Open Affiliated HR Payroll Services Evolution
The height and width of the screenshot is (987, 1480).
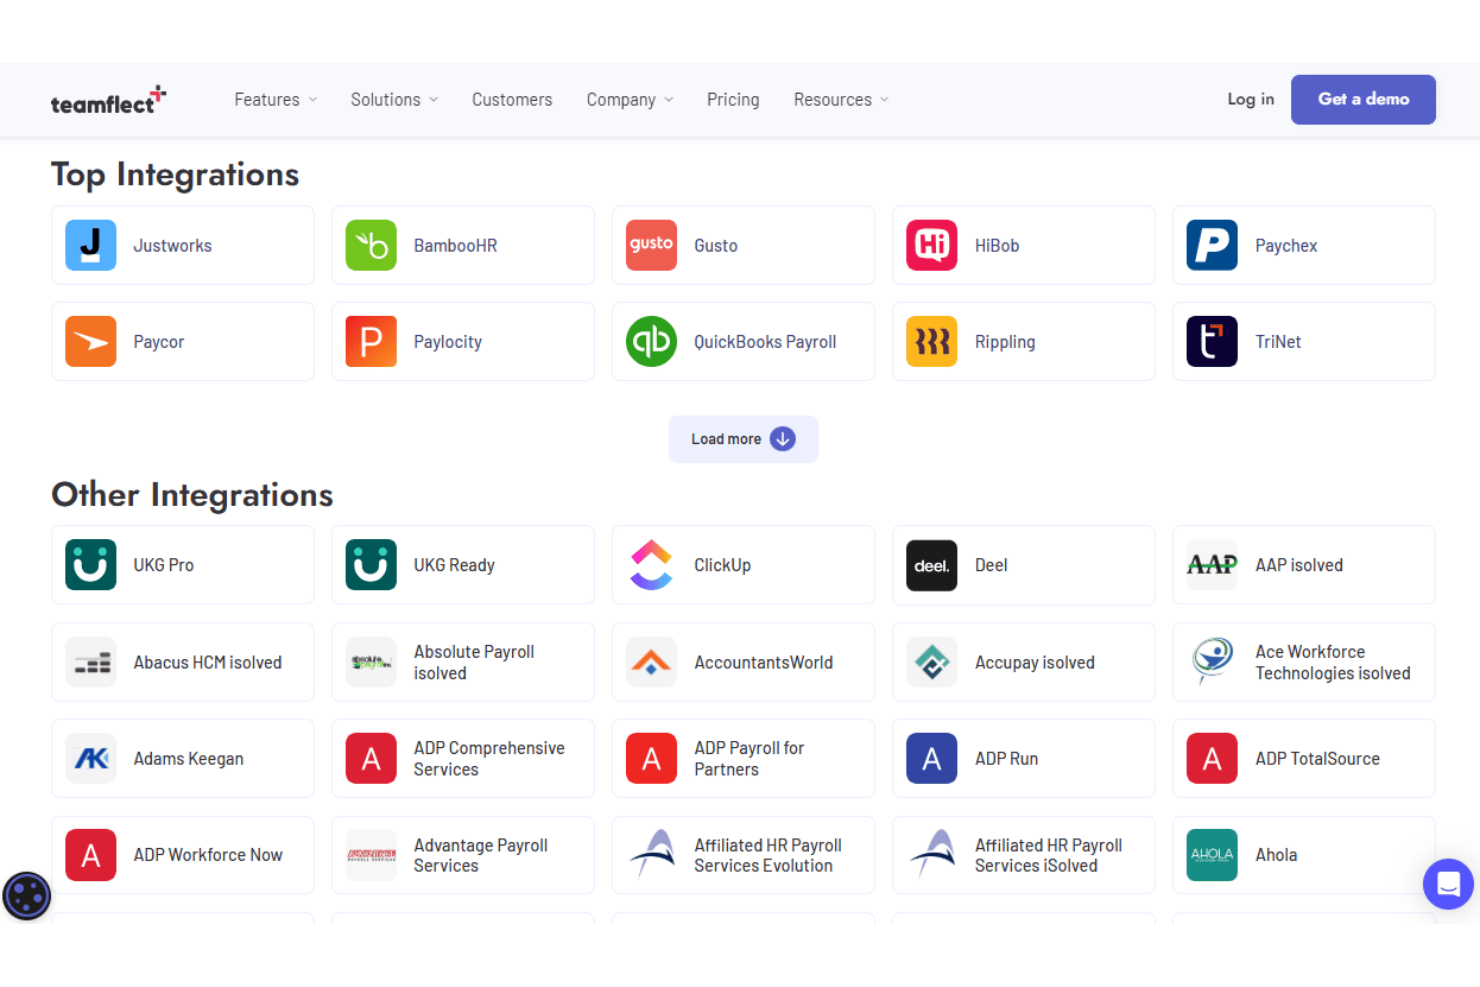tap(768, 855)
